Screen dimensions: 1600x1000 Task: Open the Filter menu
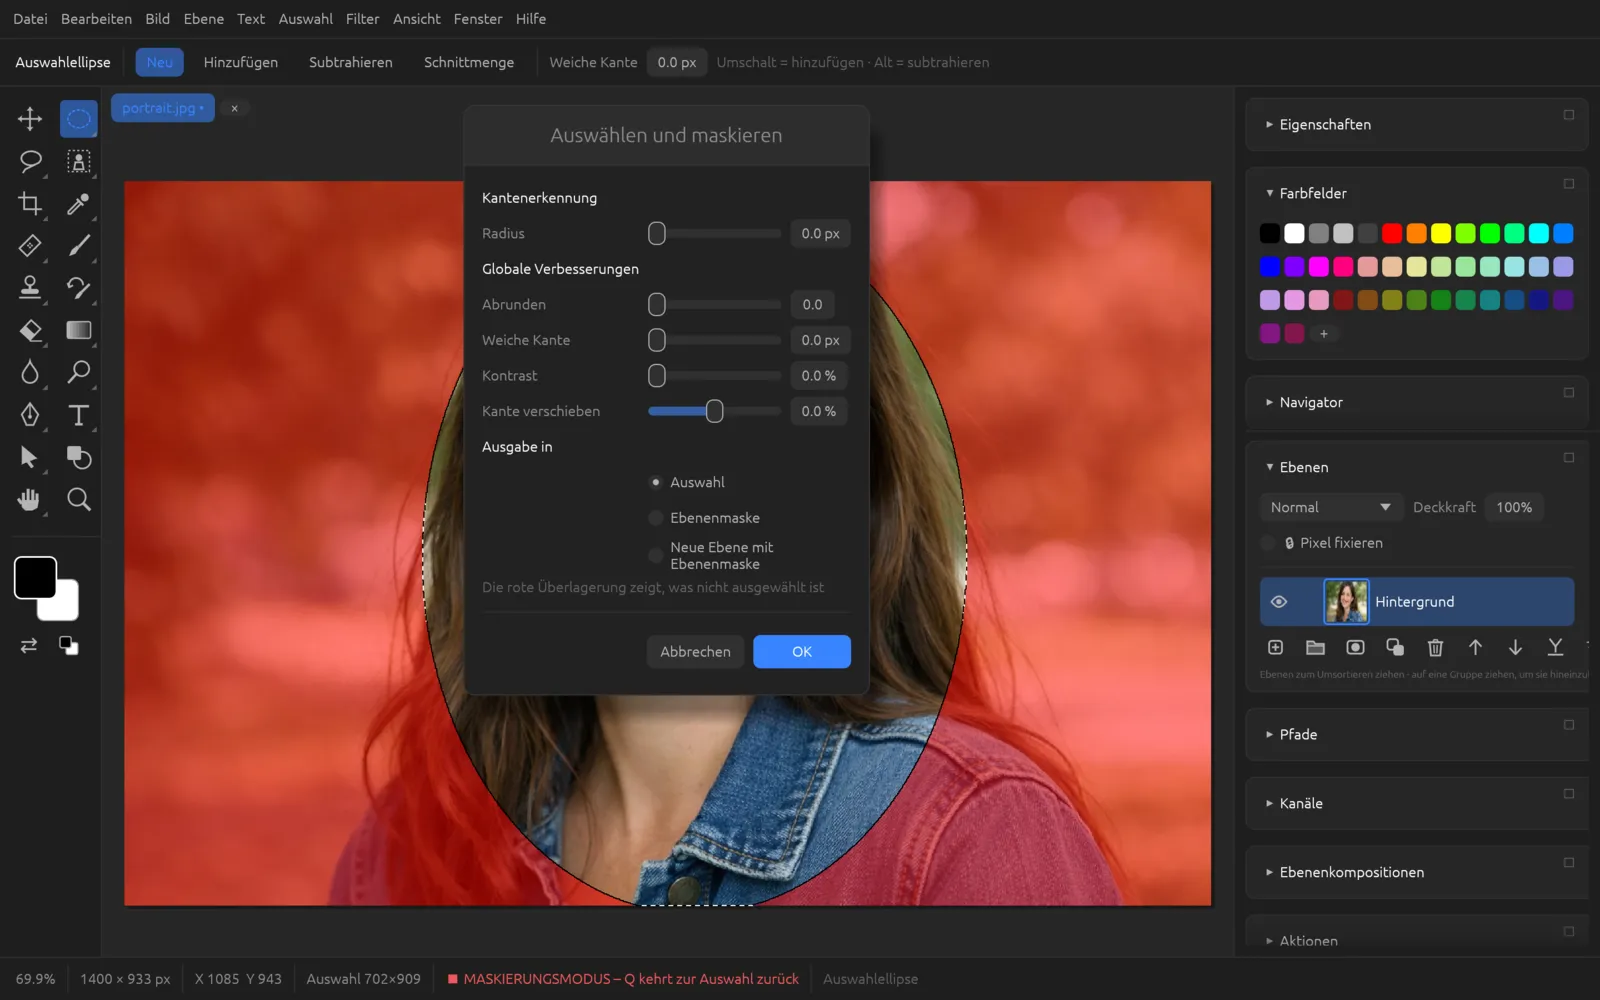362,19
